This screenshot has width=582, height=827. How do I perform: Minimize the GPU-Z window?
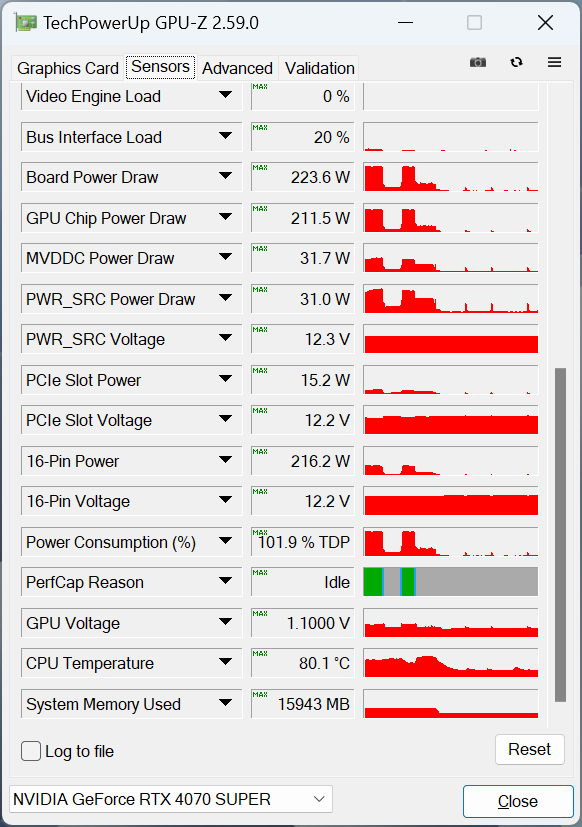[x=405, y=23]
